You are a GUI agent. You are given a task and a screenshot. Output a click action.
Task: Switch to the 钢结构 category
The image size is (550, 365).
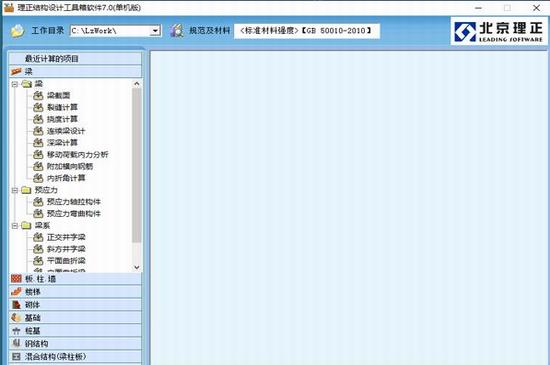pyautogui.click(x=75, y=344)
